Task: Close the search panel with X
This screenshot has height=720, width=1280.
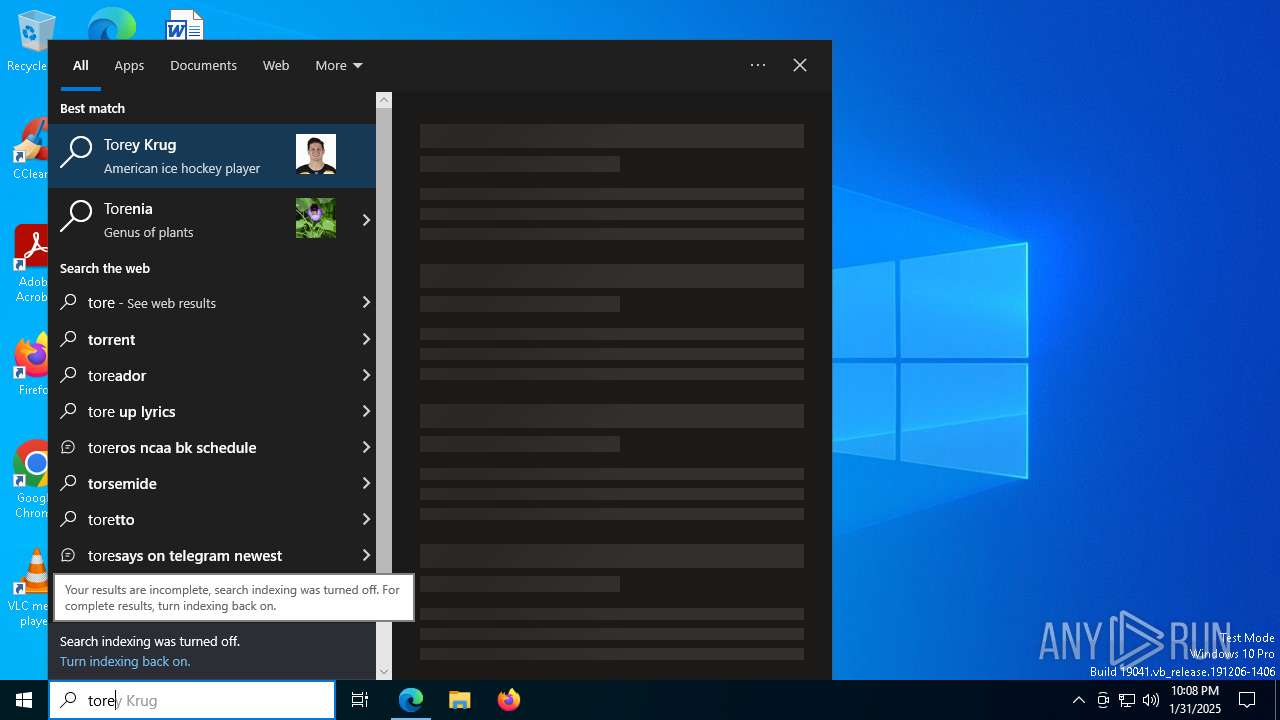Action: point(800,65)
